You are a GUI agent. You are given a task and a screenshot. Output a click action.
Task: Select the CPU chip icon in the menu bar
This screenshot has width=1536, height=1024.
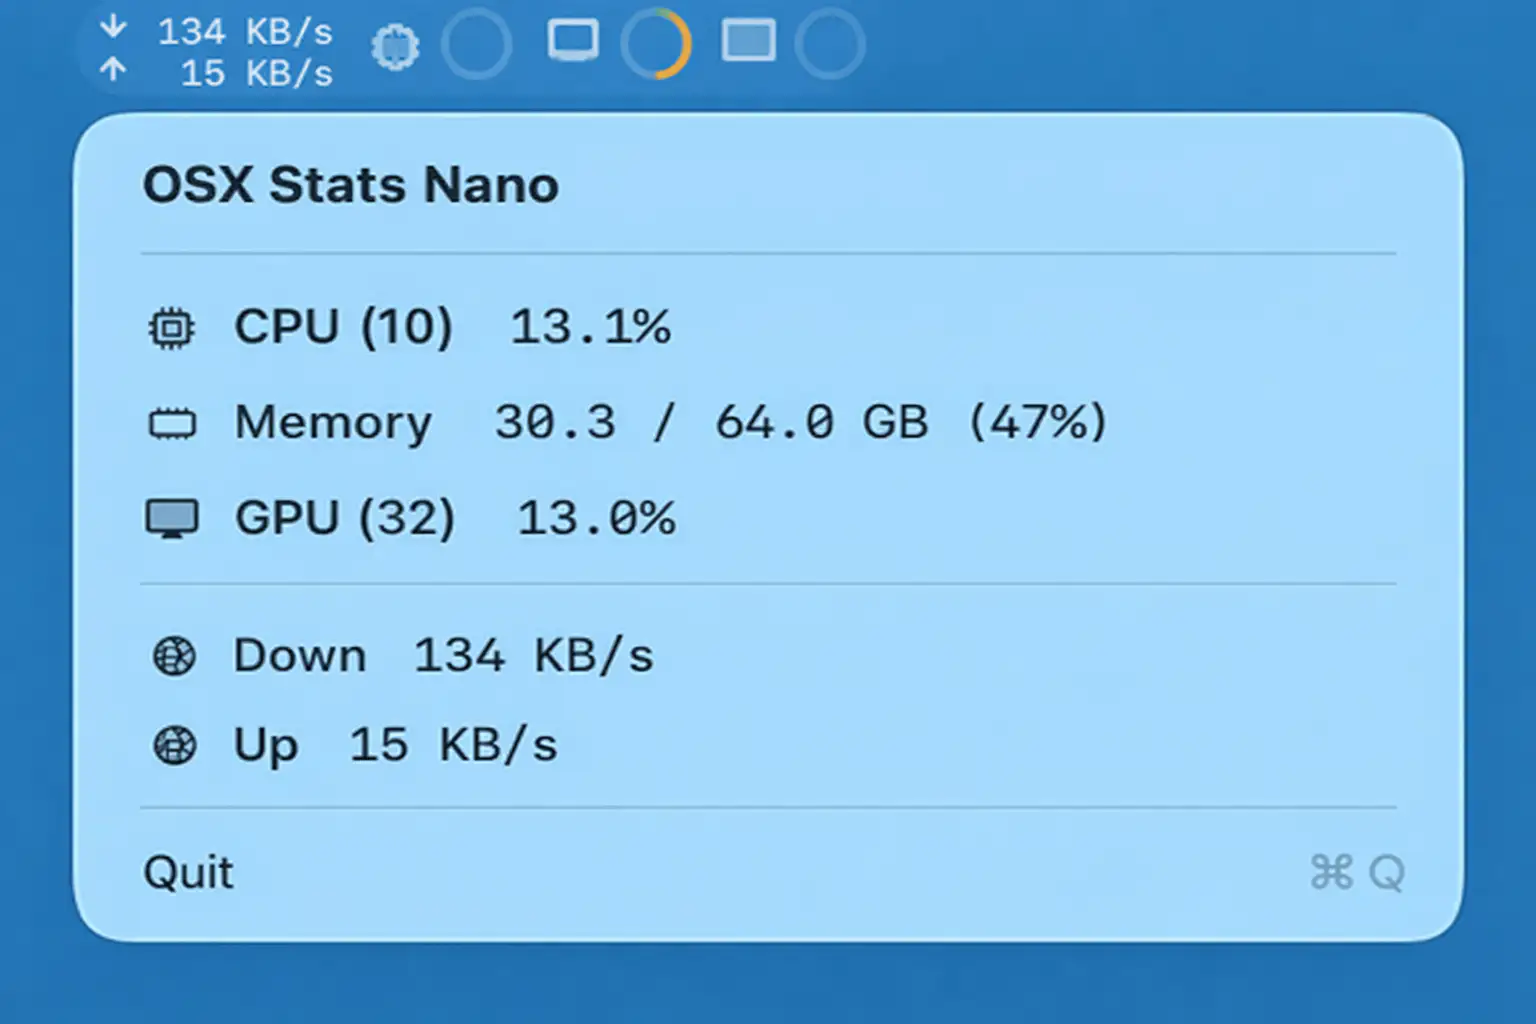coord(396,45)
